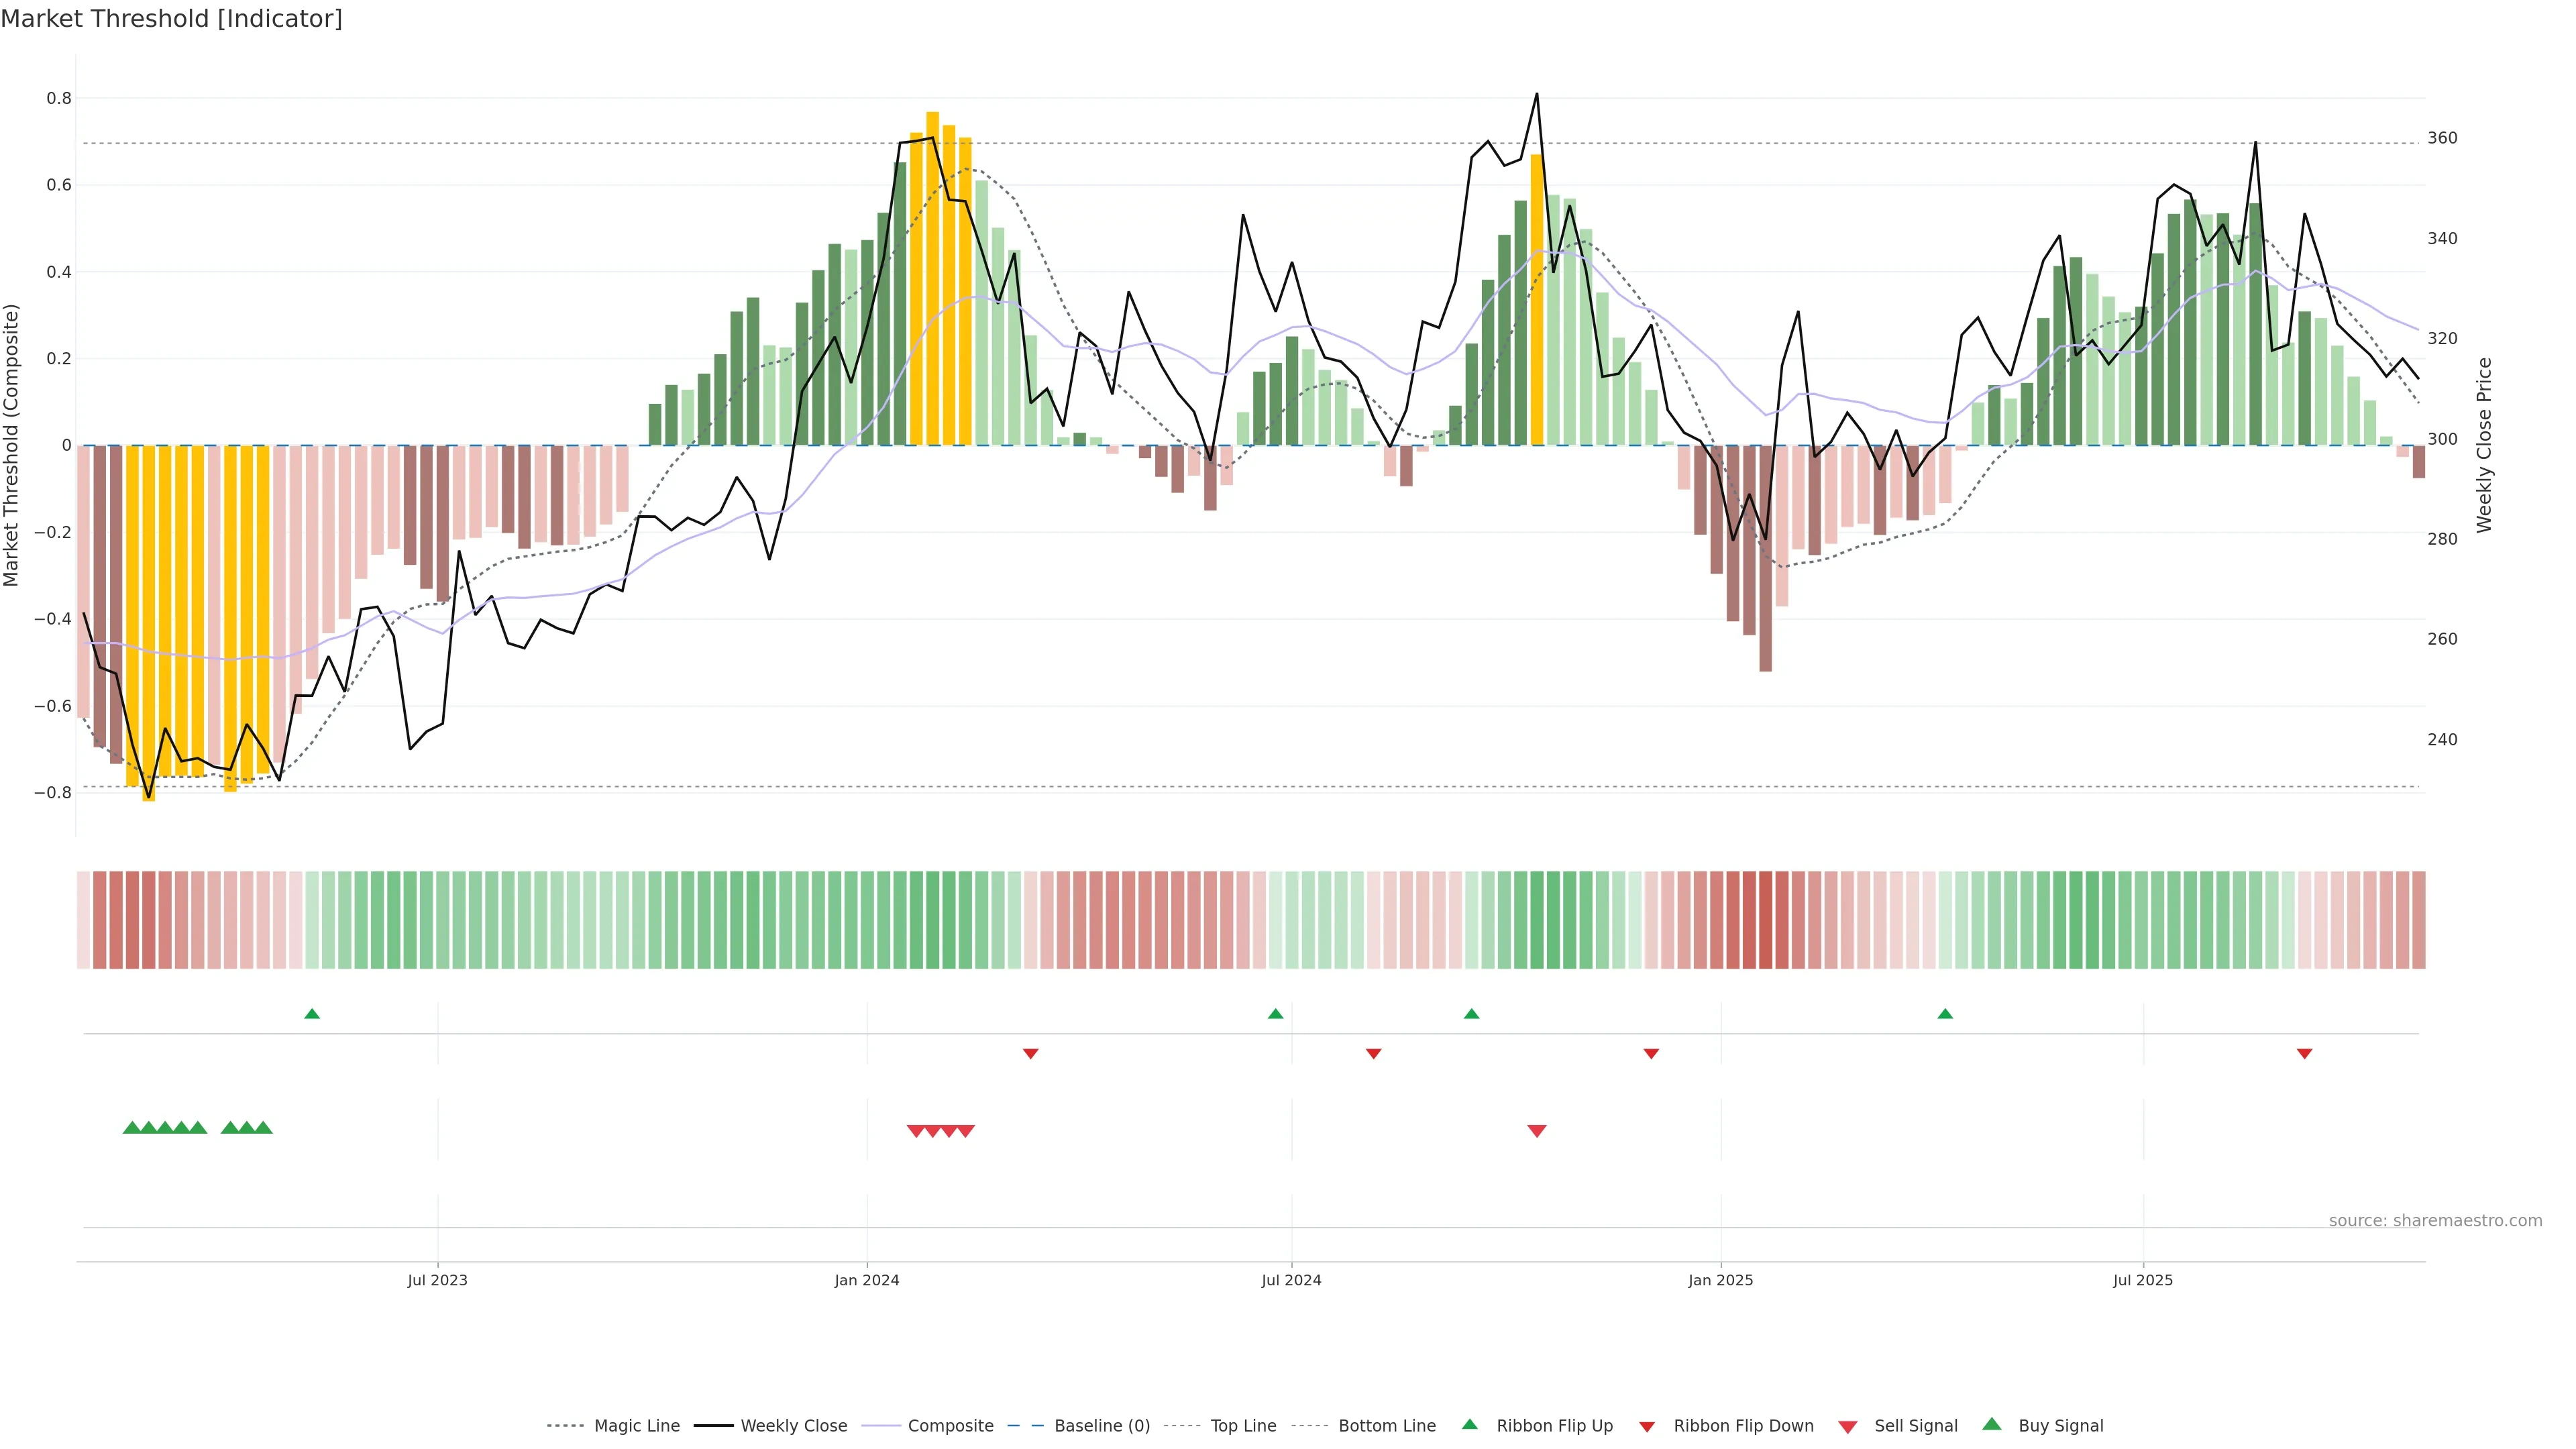Click Ribbon Flip Up legend triangle icon

coord(1470,1424)
